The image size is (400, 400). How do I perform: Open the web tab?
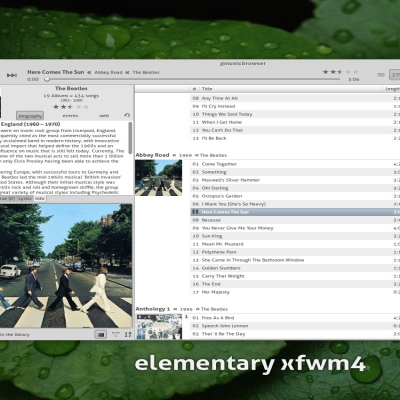104,116
